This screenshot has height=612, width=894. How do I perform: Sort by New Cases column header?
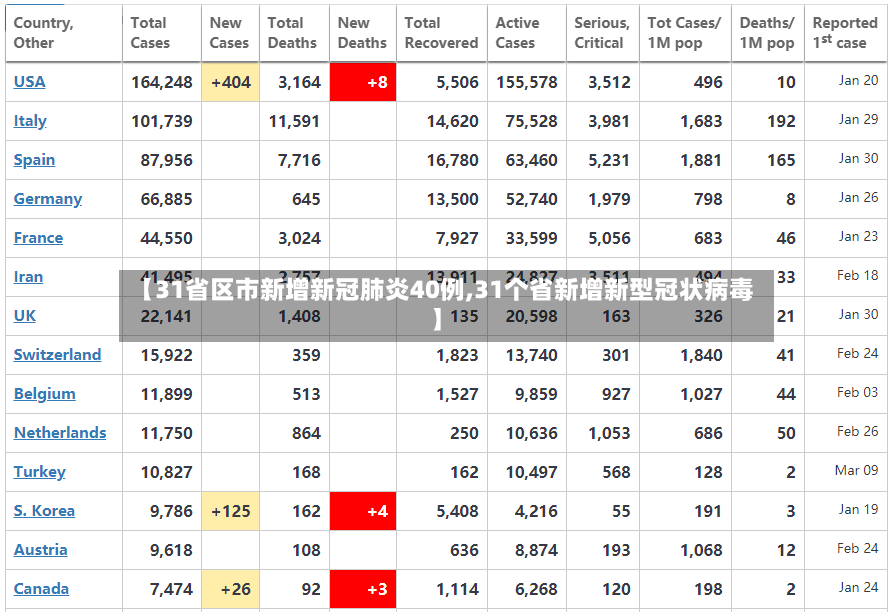[230, 33]
